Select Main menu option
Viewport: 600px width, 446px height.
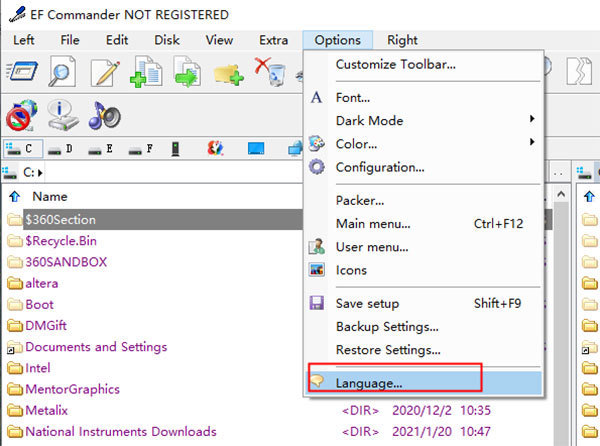(x=424, y=224)
